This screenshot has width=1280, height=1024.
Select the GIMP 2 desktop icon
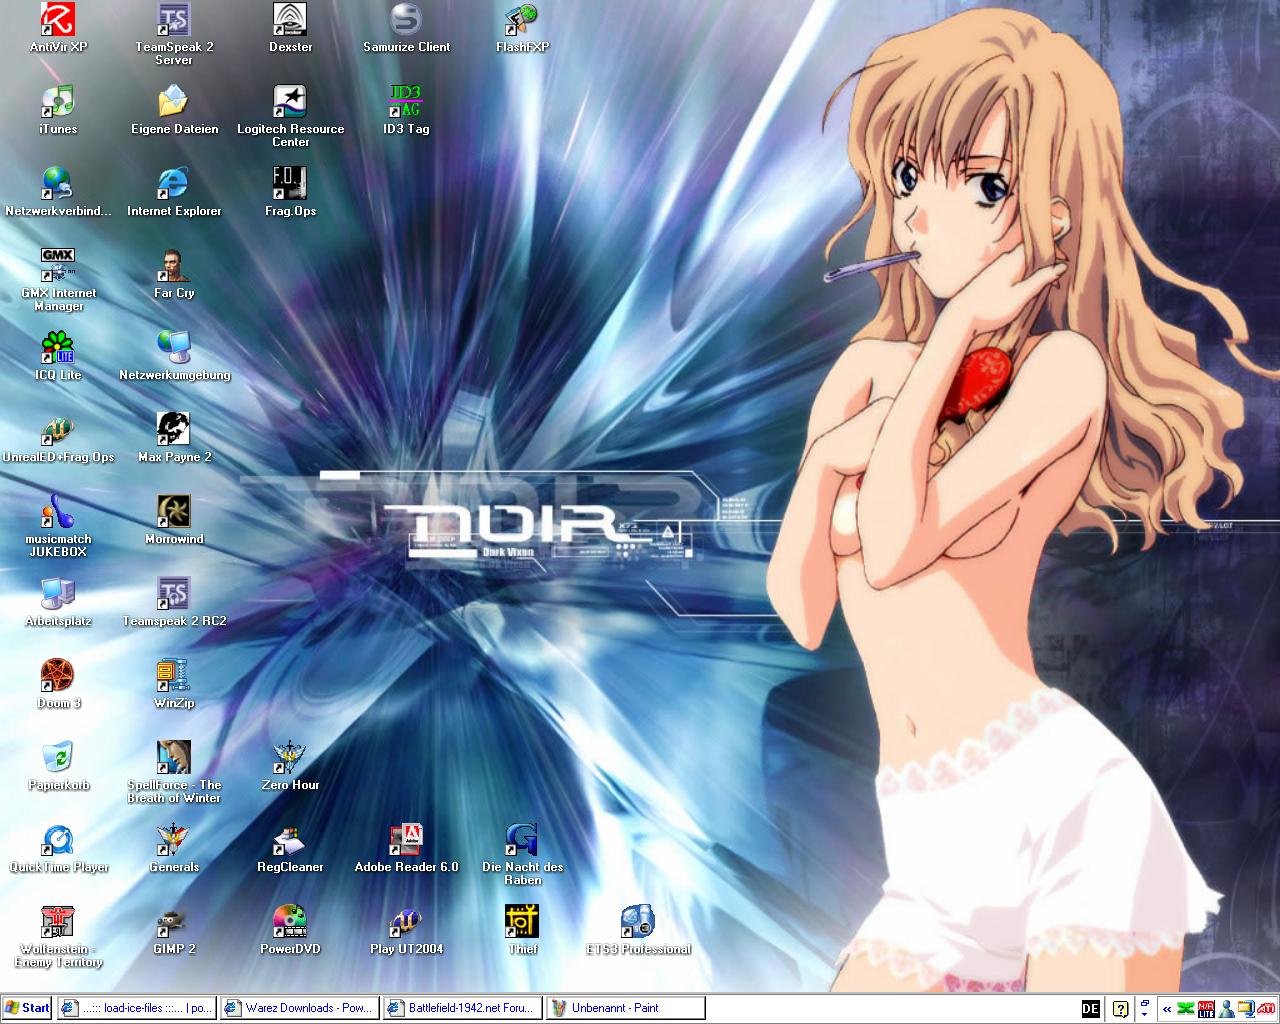[174, 930]
